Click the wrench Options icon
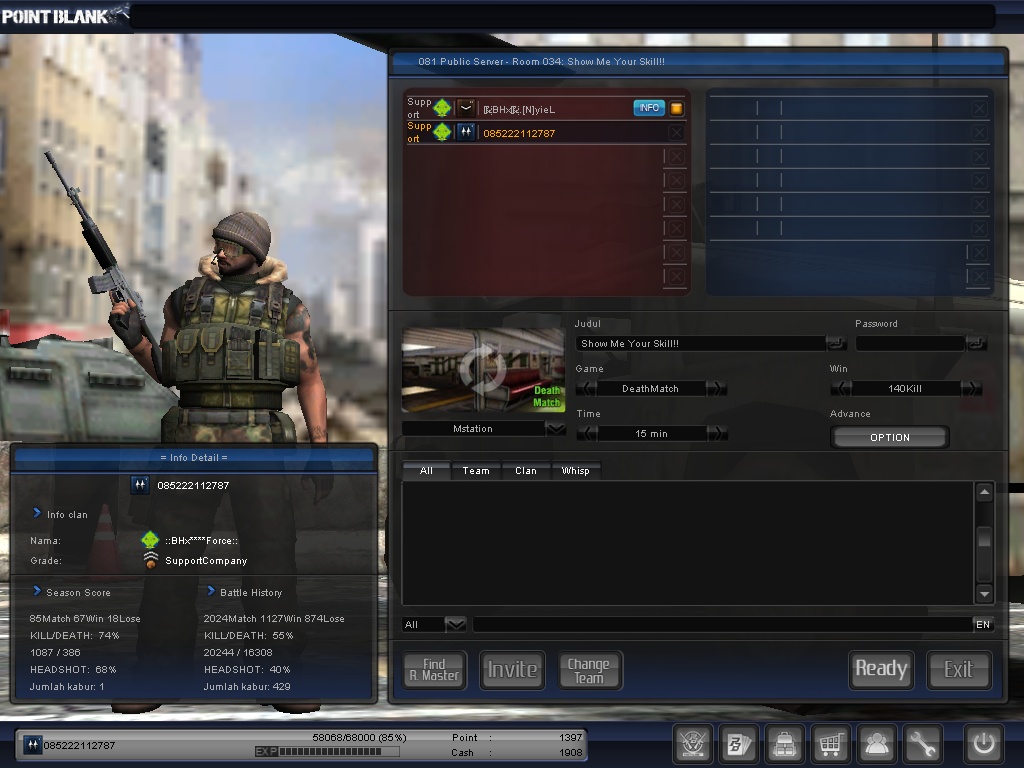 [x=923, y=744]
